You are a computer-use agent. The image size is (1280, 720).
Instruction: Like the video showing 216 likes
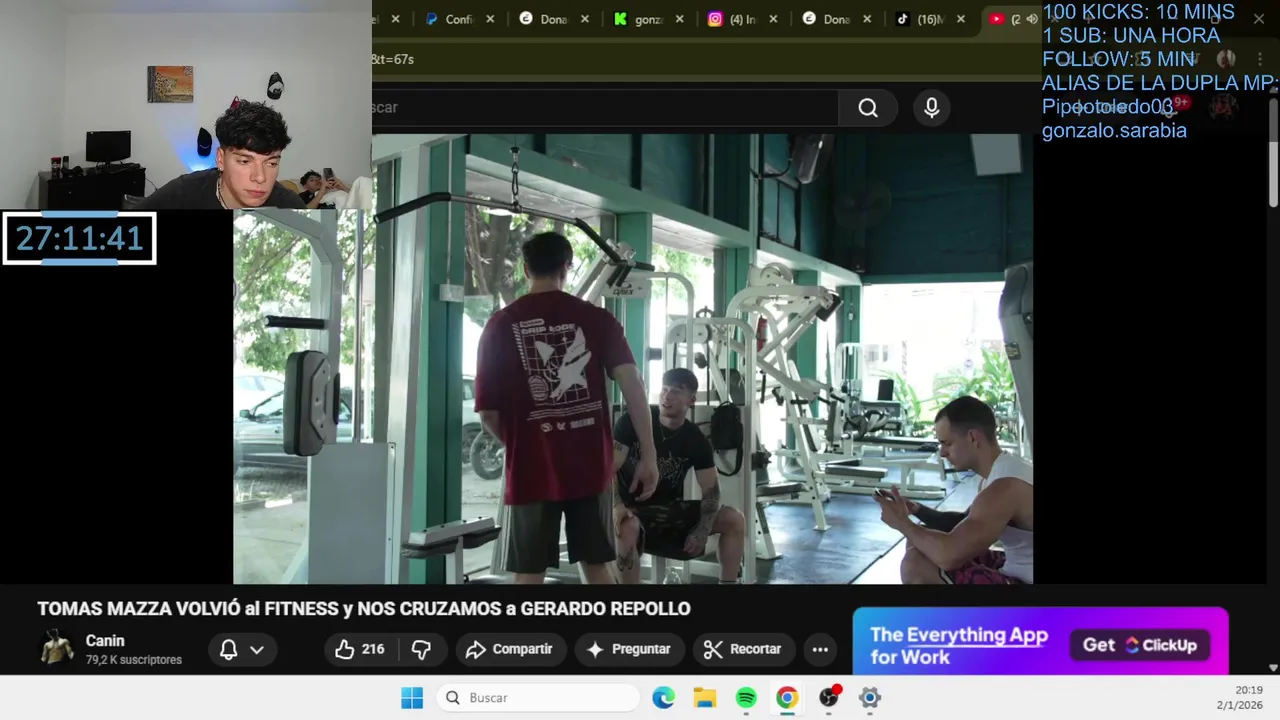[360, 649]
